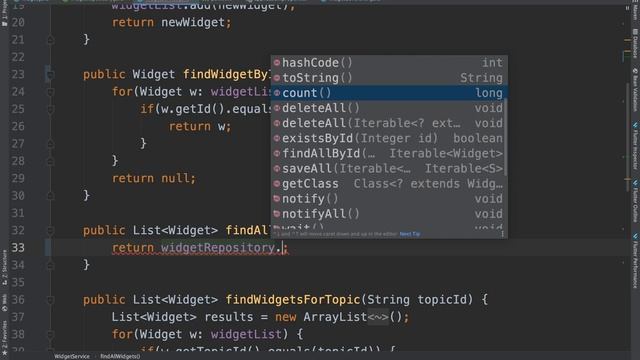The image size is (640, 360).
Task: Click line number 33 in gutter
Action: coord(18,248)
